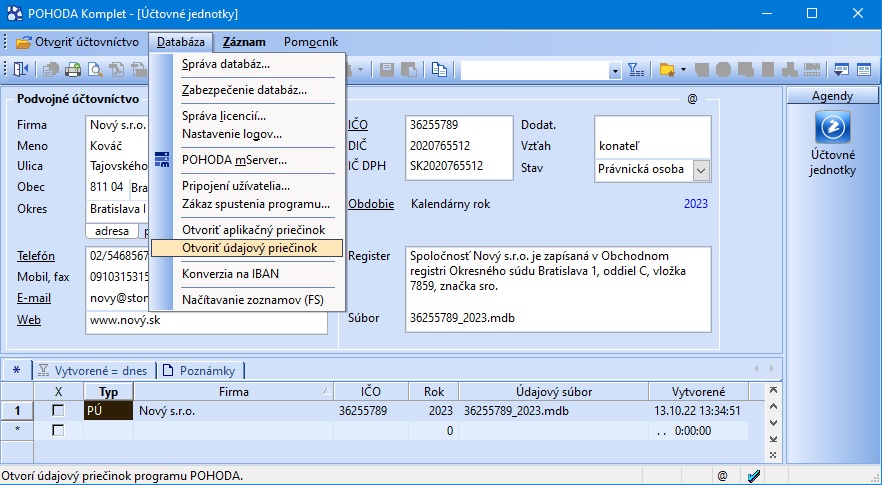Click the Údajový súbor column header
The width and height of the screenshot is (882, 485).
[x=554, y=392]
